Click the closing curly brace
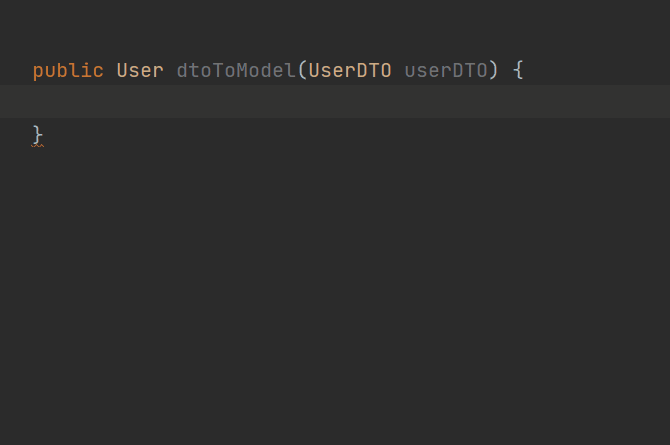 click(38, 135)
